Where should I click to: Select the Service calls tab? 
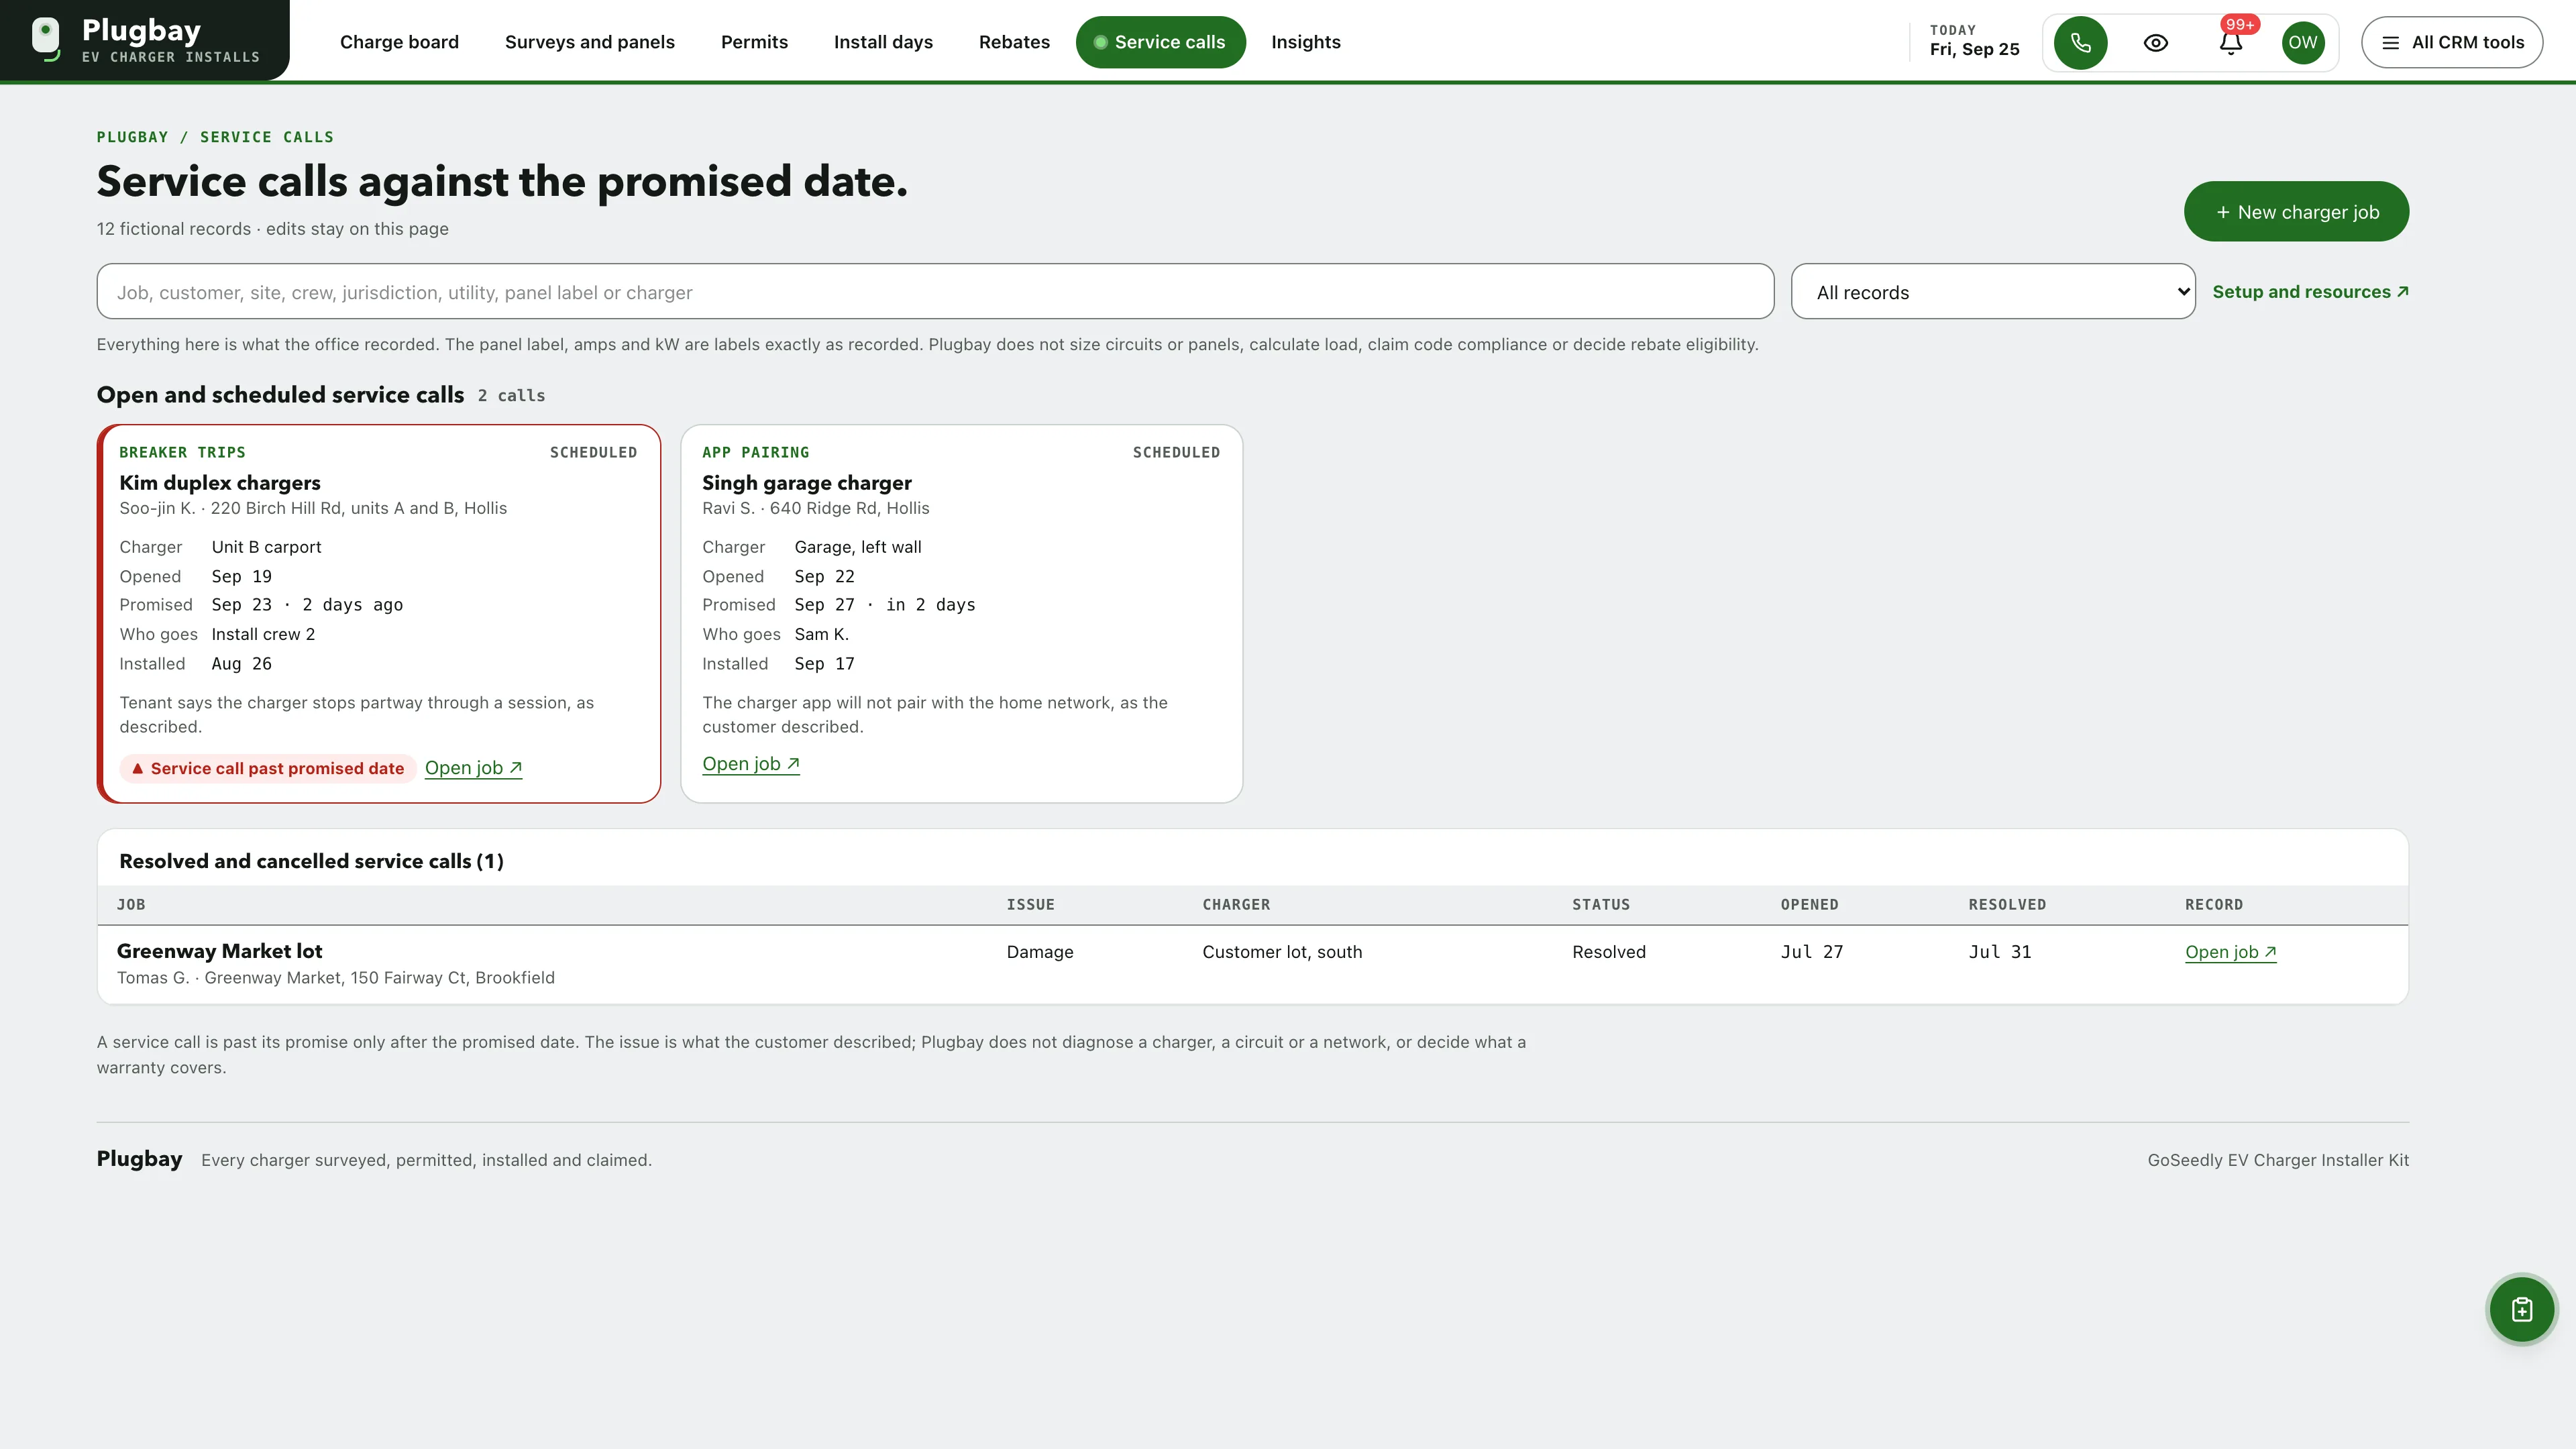[1160, 42]
